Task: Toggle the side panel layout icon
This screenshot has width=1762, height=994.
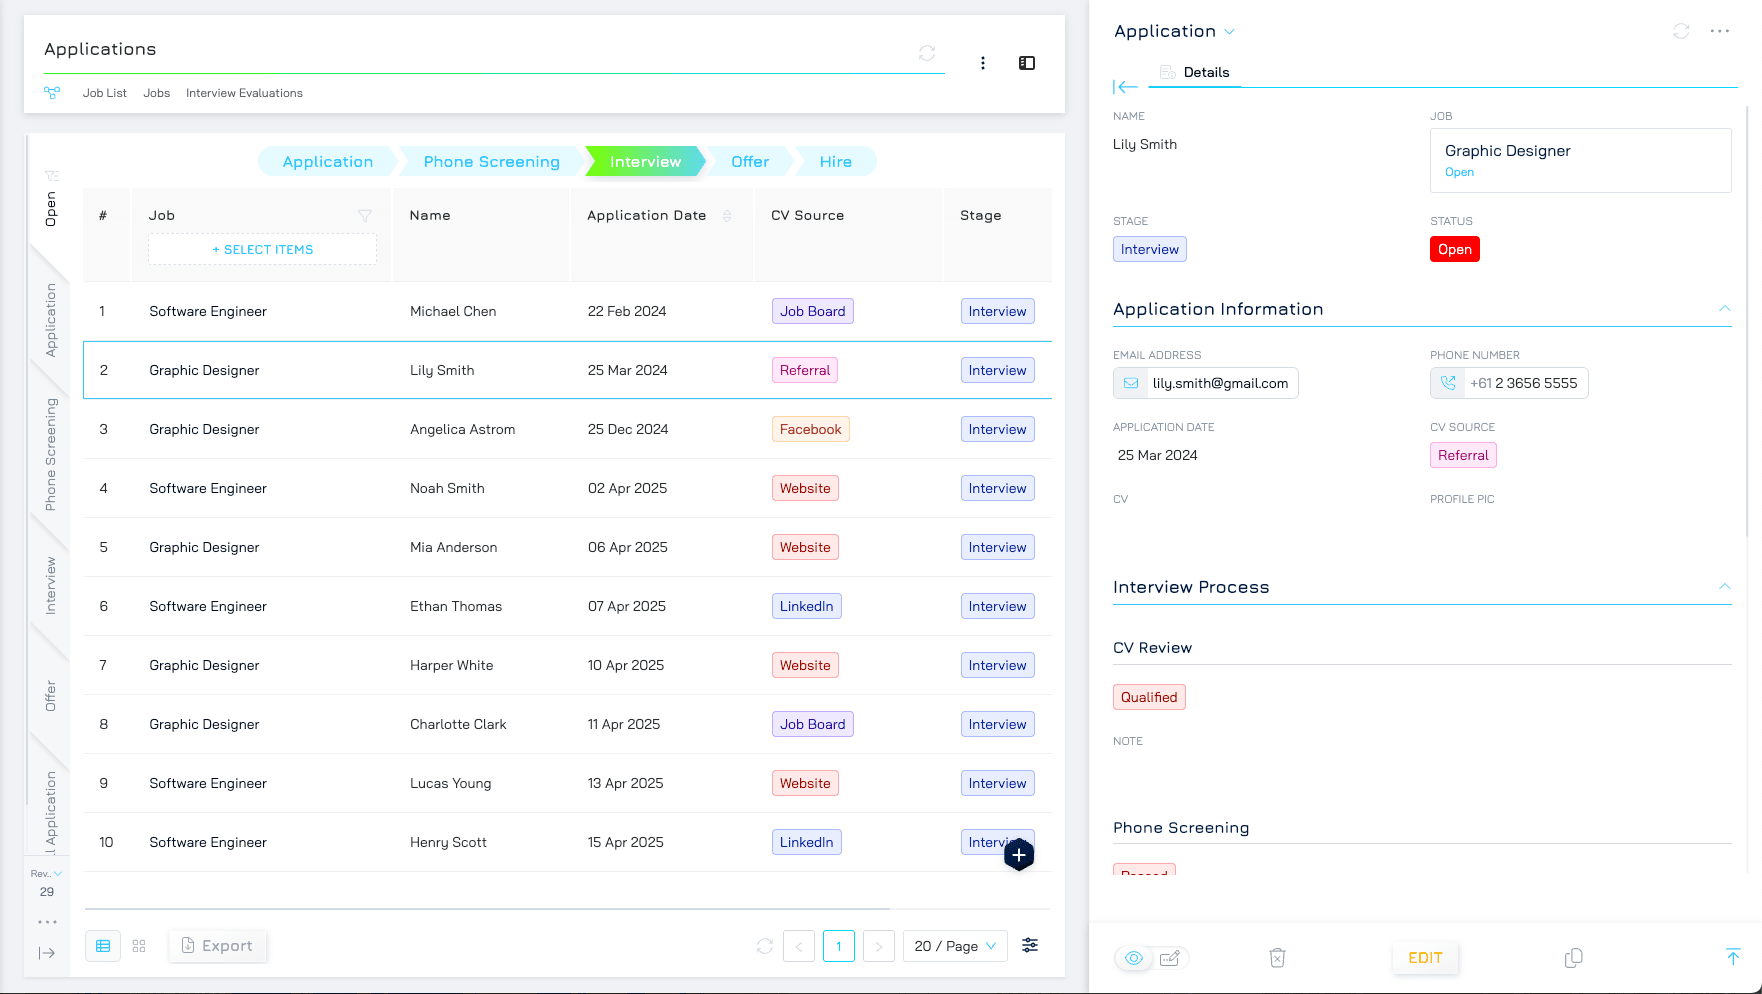Action: click(1027, 63)
